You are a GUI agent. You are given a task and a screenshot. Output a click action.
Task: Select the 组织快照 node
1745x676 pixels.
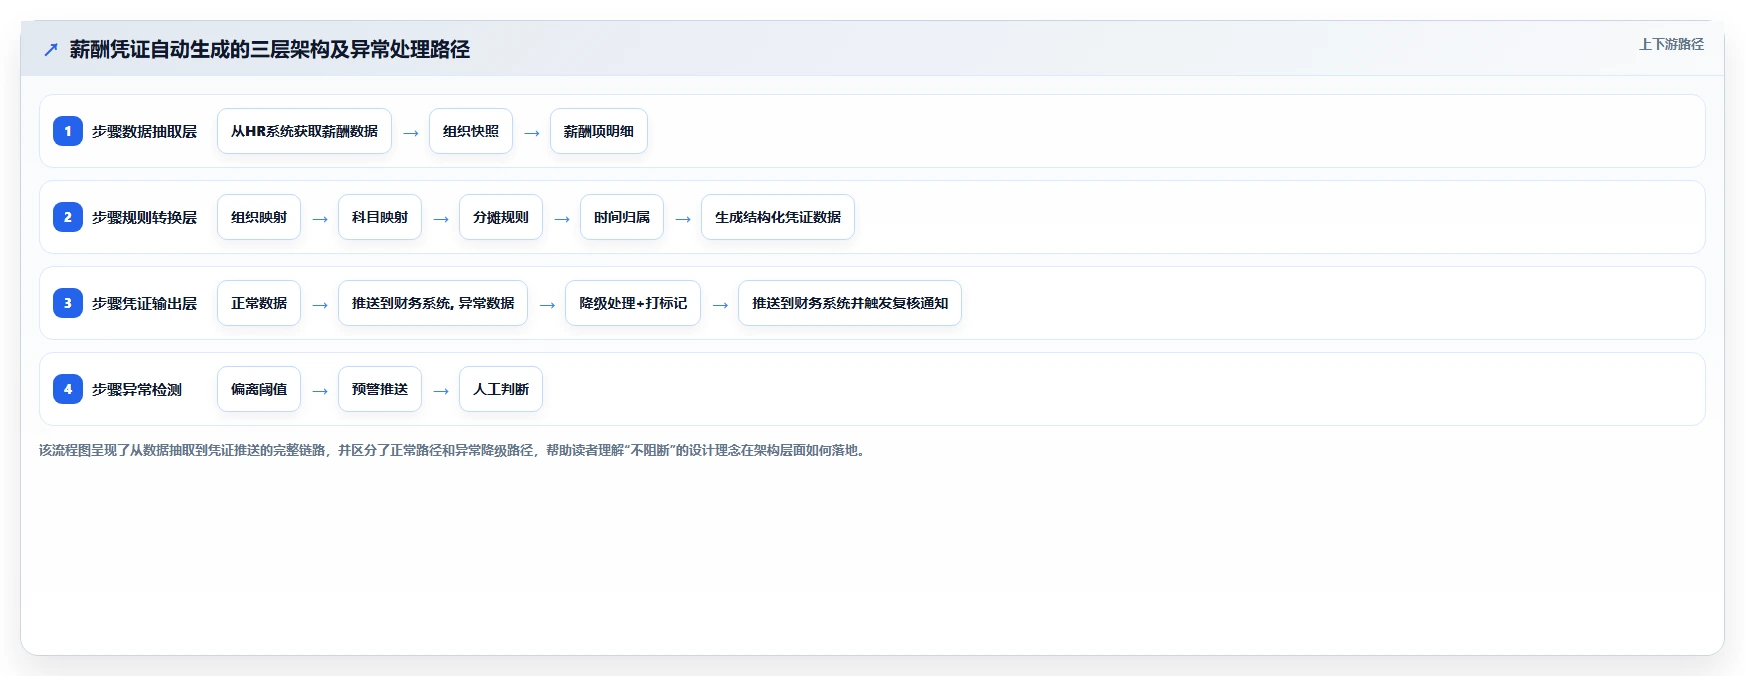click(x=471, y=131)
